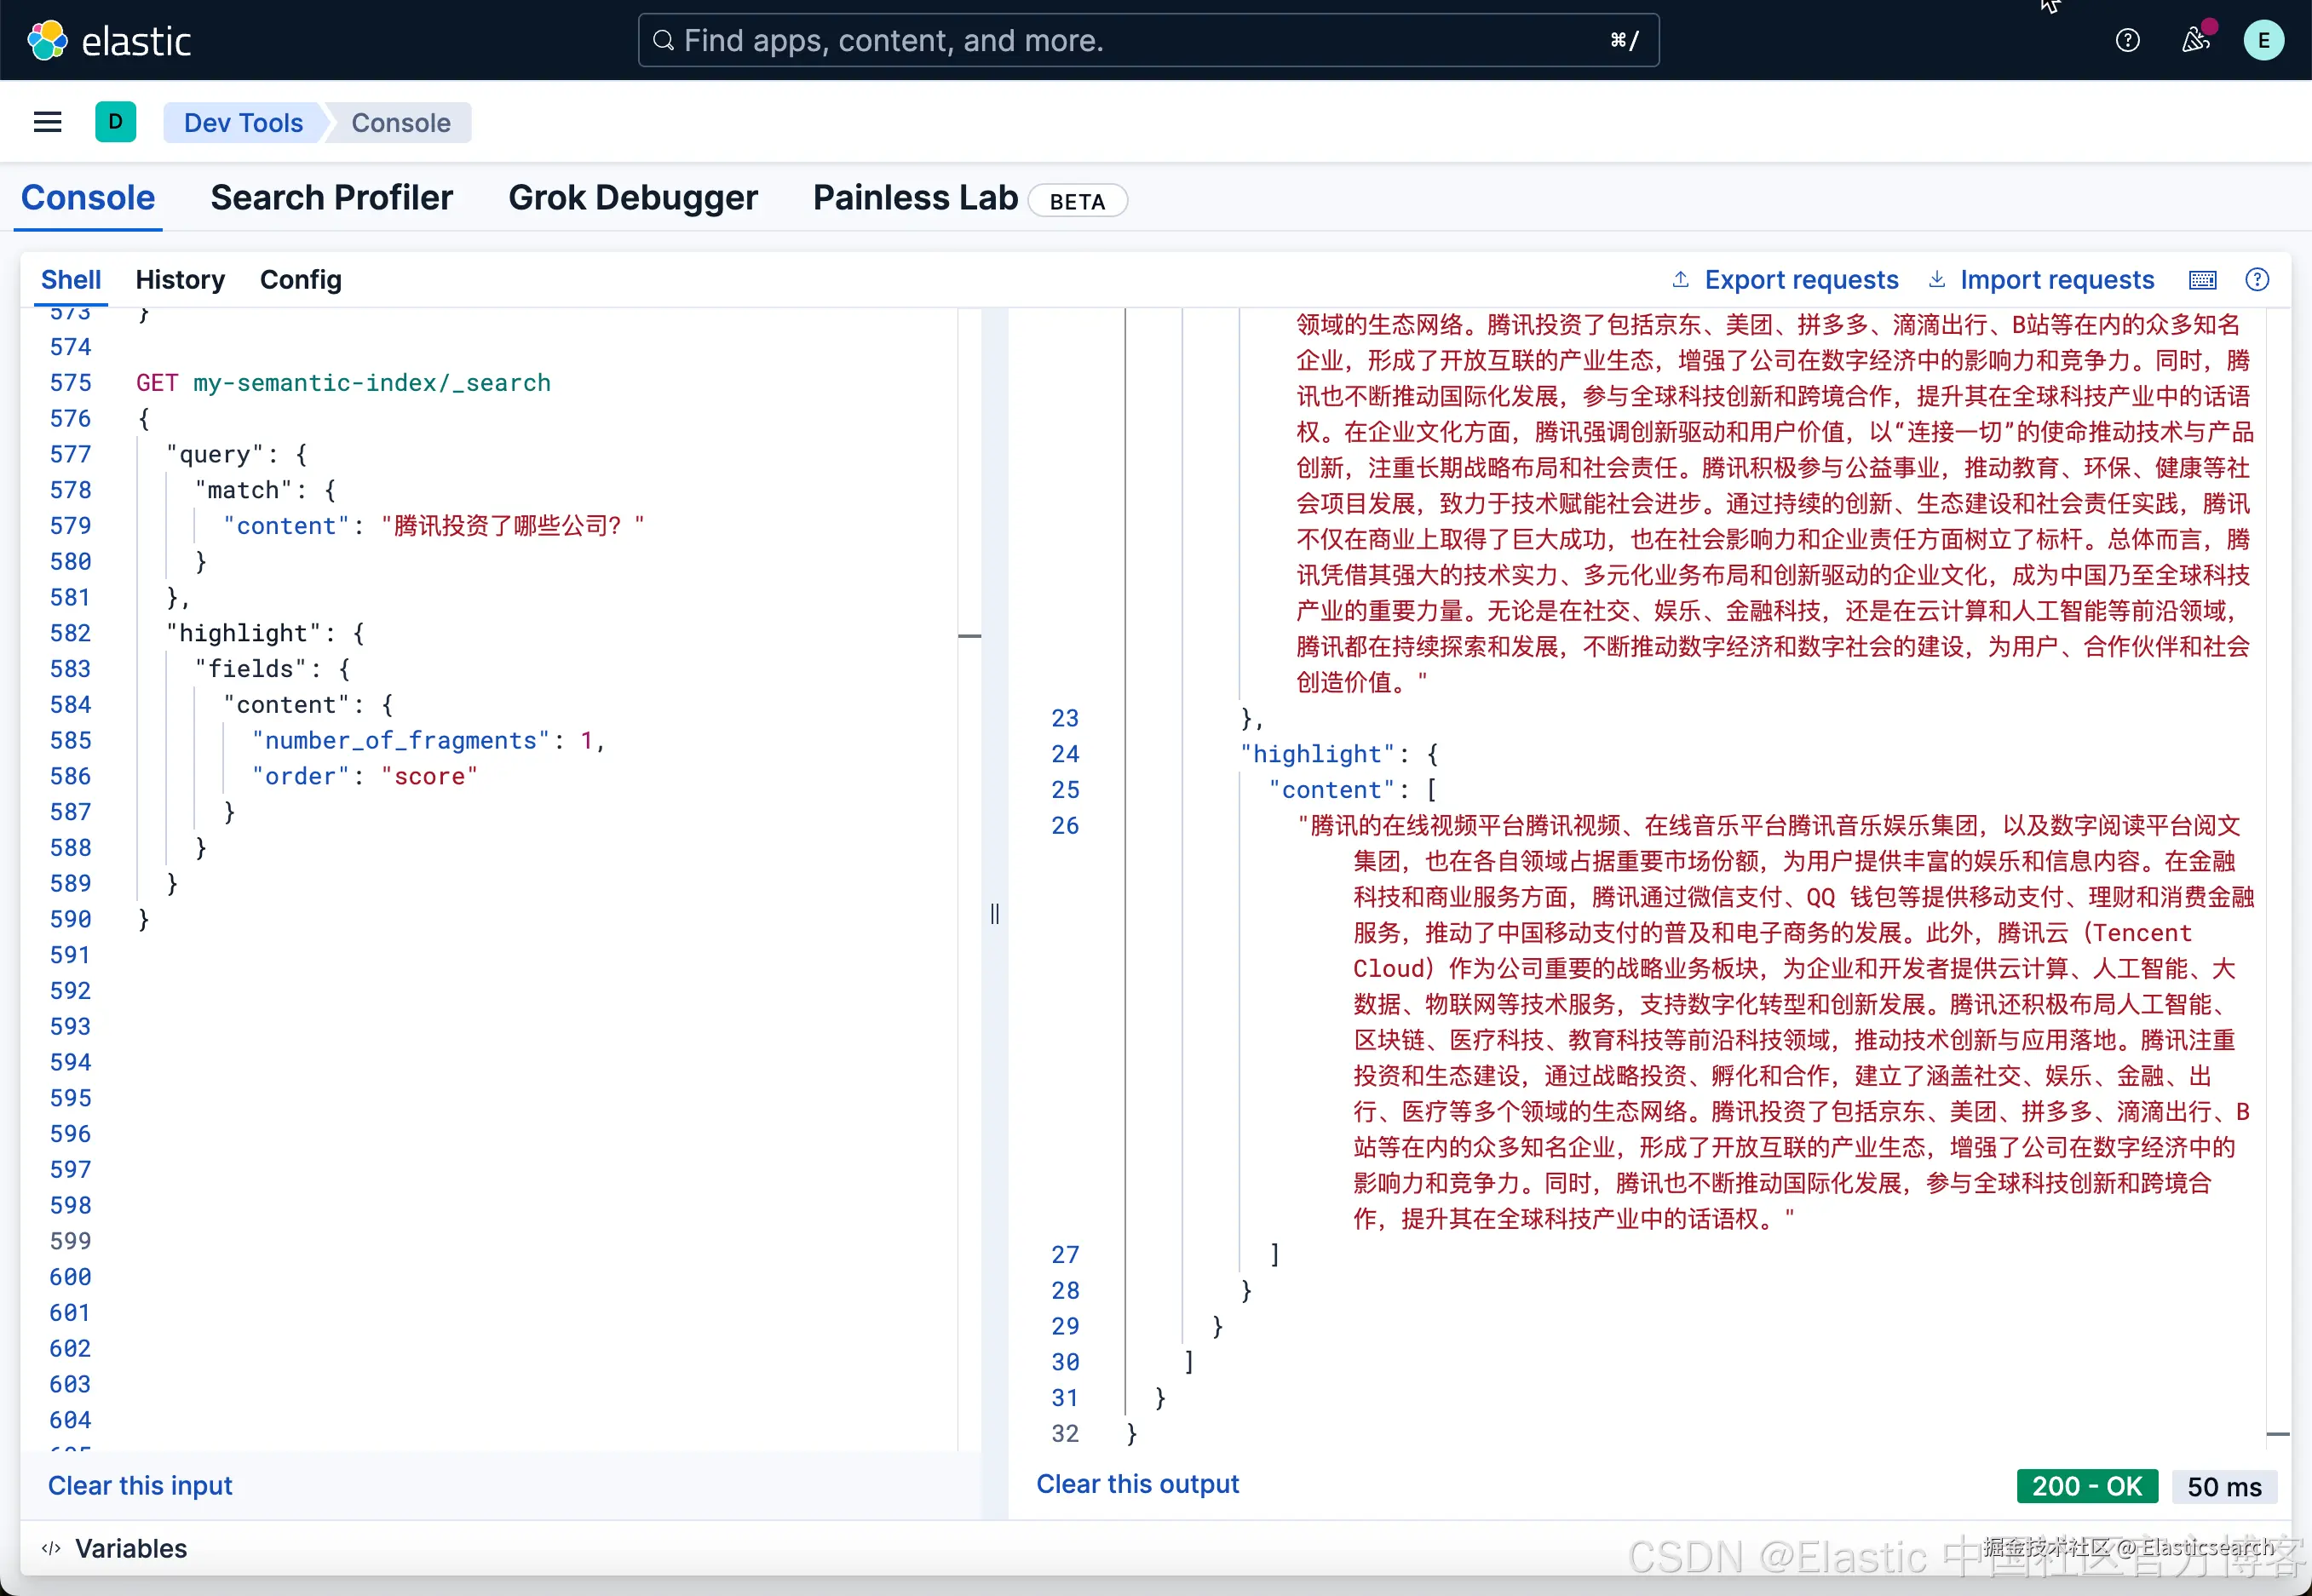
Task: Click the green D space avatar
Action: (x=115, y=122)
